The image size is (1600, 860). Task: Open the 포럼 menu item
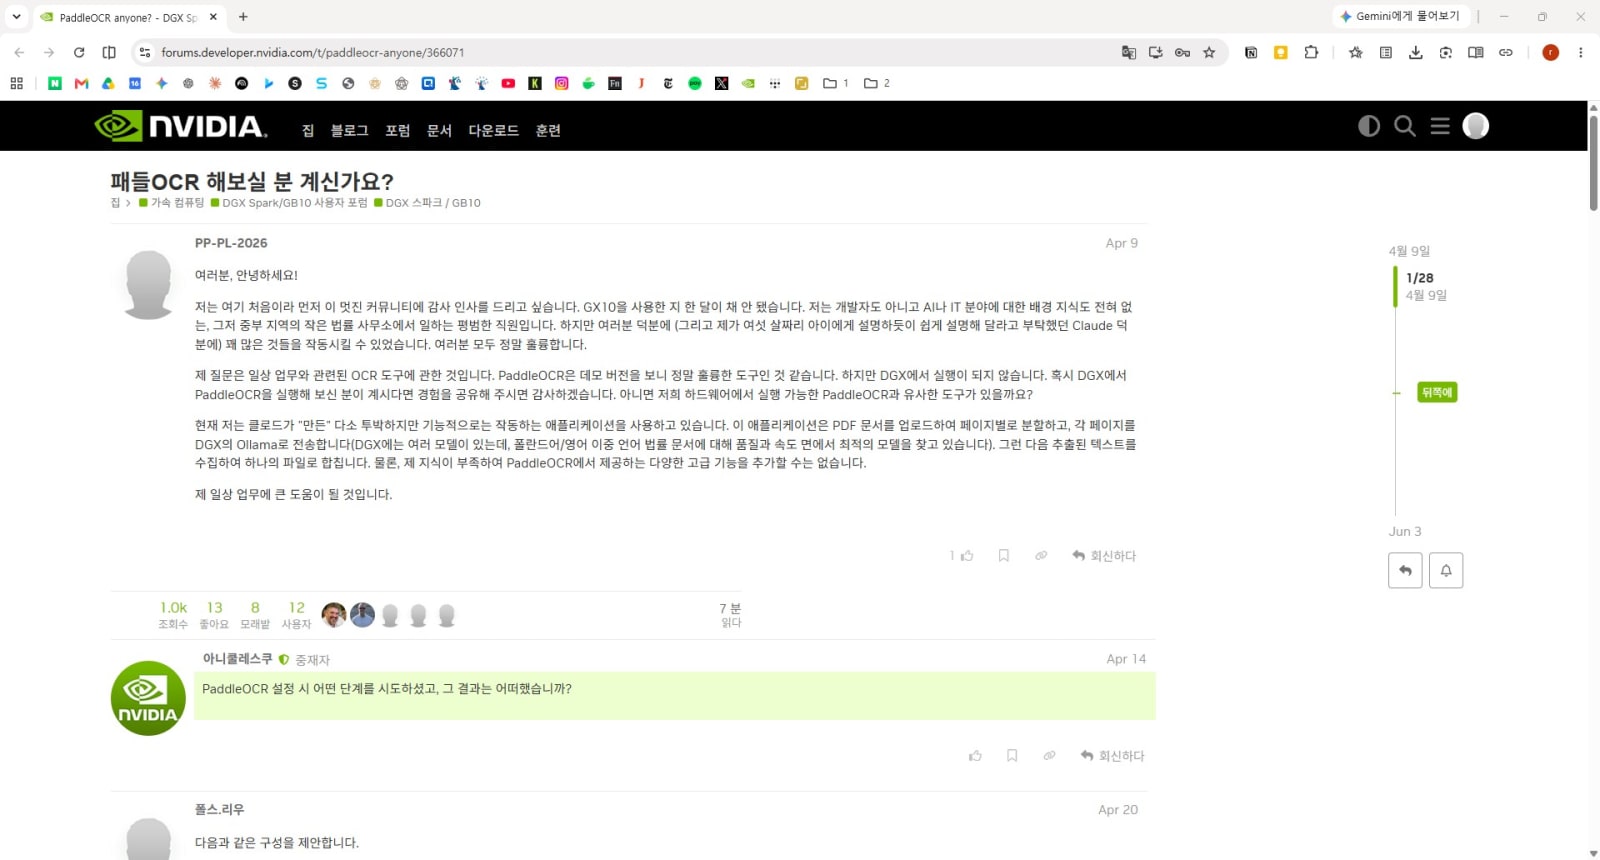tap(397, 131)
